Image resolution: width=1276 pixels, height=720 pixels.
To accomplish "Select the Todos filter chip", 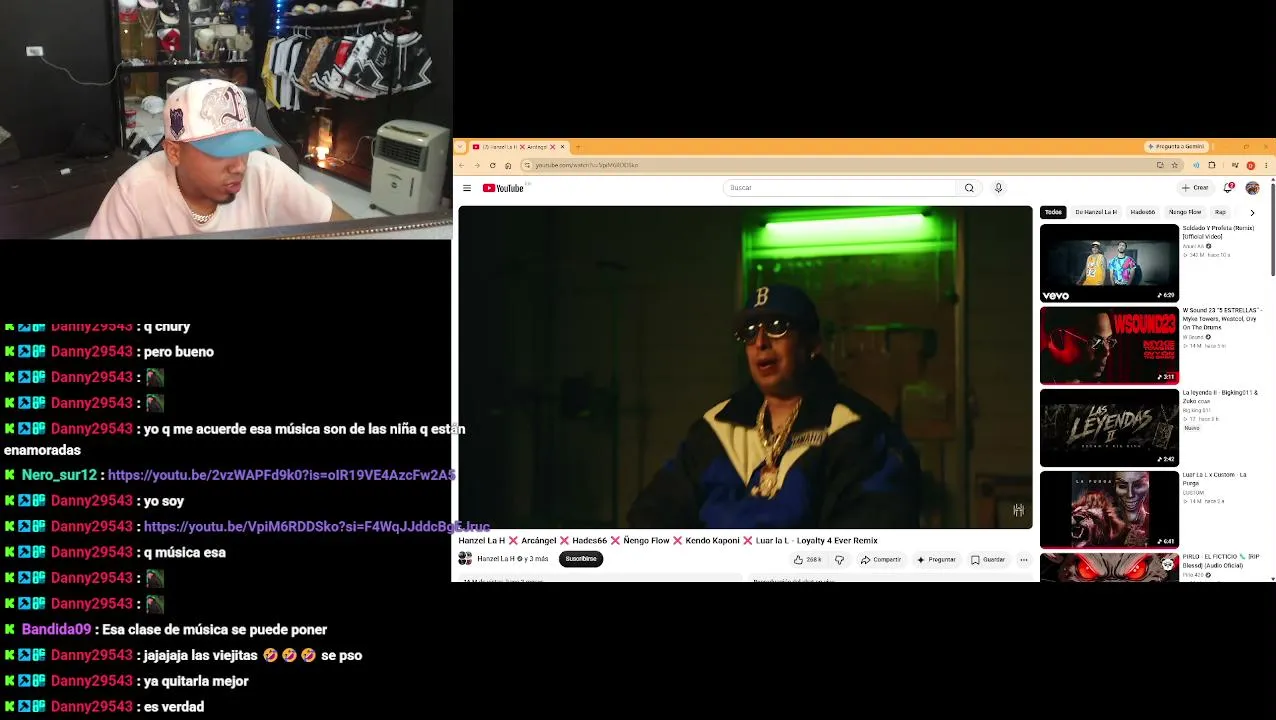I will (1053, 212).
